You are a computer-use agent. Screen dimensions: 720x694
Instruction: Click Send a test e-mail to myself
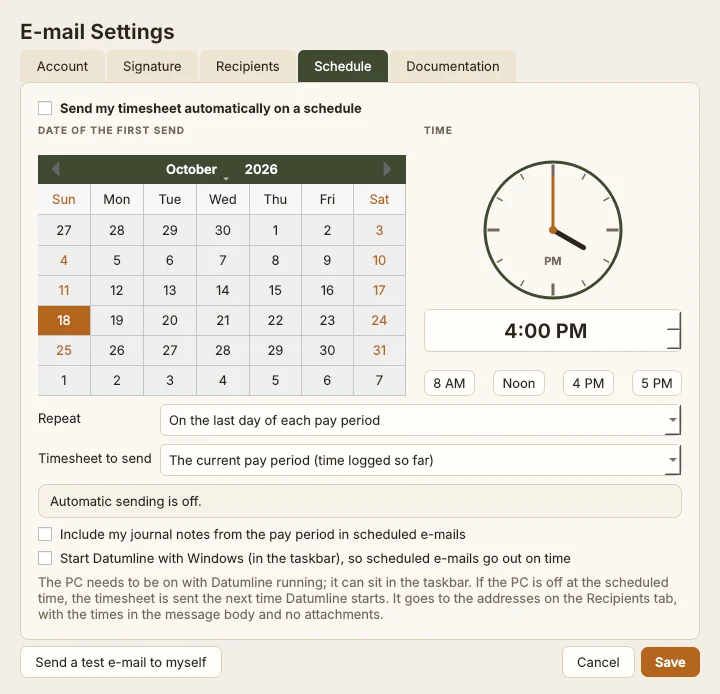click(x=121, y=662)
